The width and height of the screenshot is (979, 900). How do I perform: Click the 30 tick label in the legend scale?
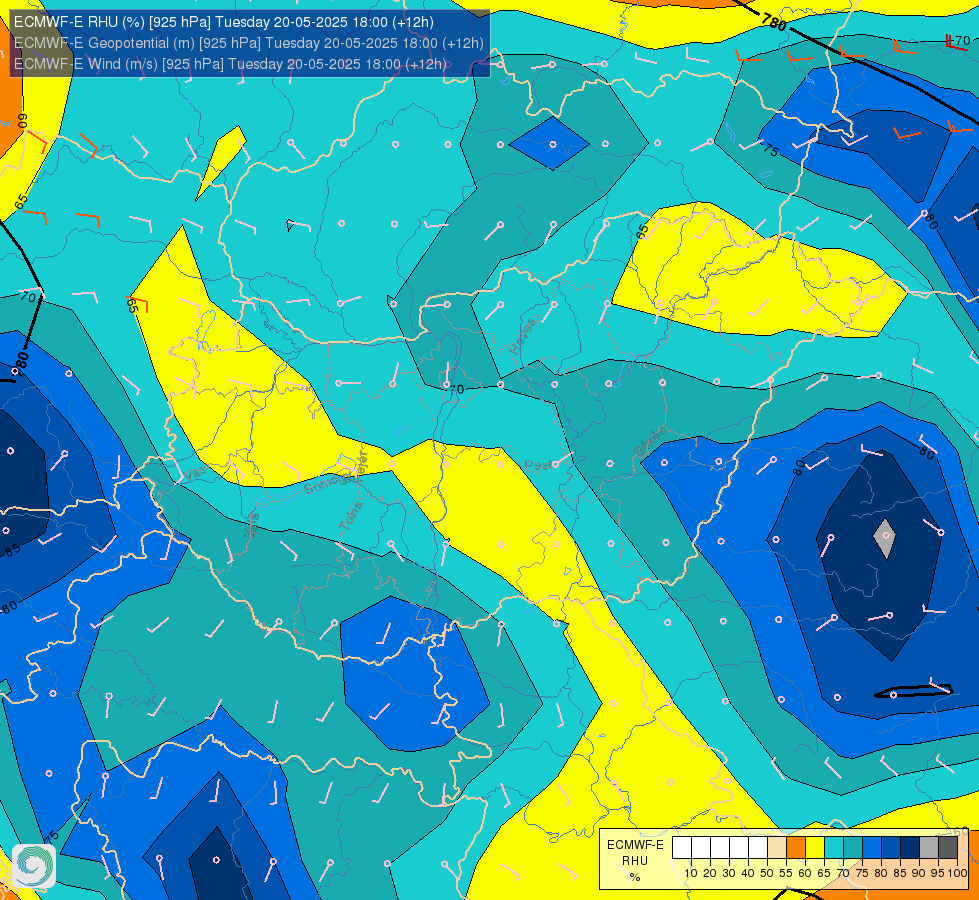(x=729, y=873)
